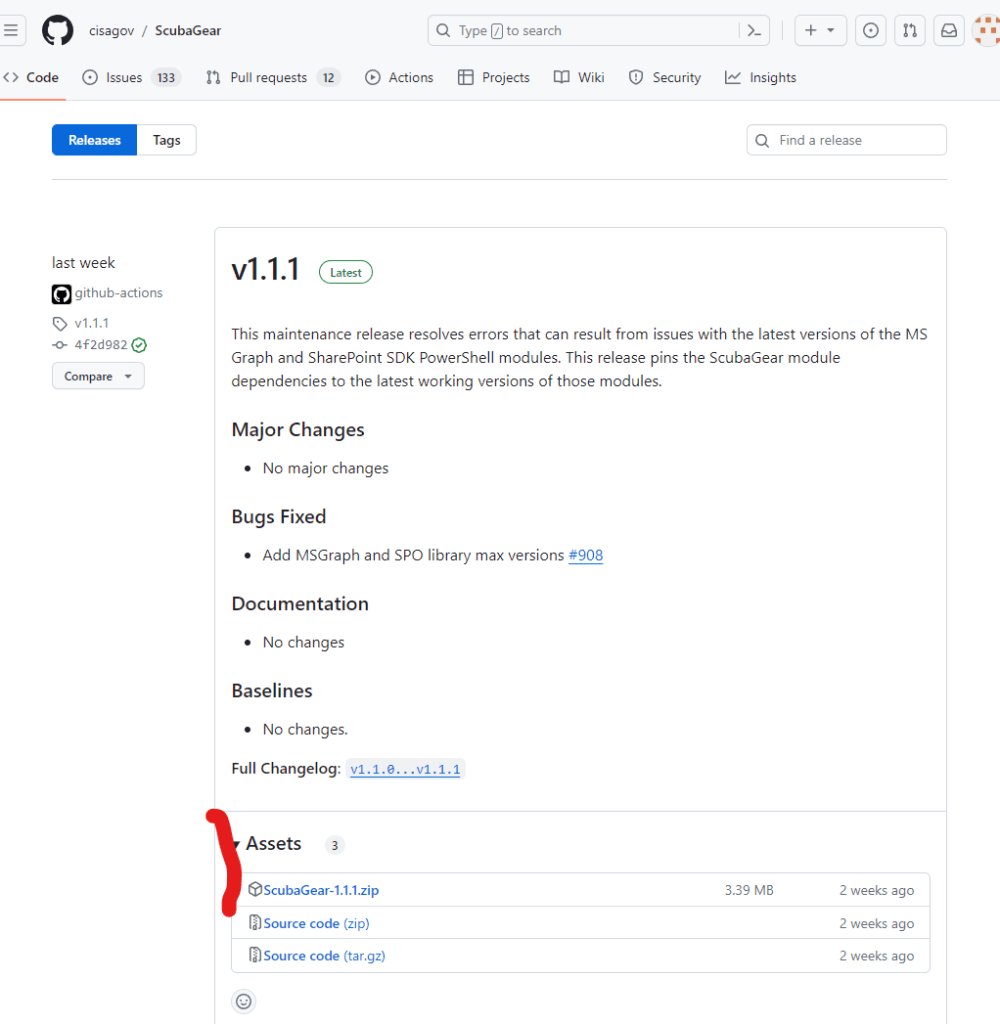
Task: Open the Actions section
Action: [399, 77]
